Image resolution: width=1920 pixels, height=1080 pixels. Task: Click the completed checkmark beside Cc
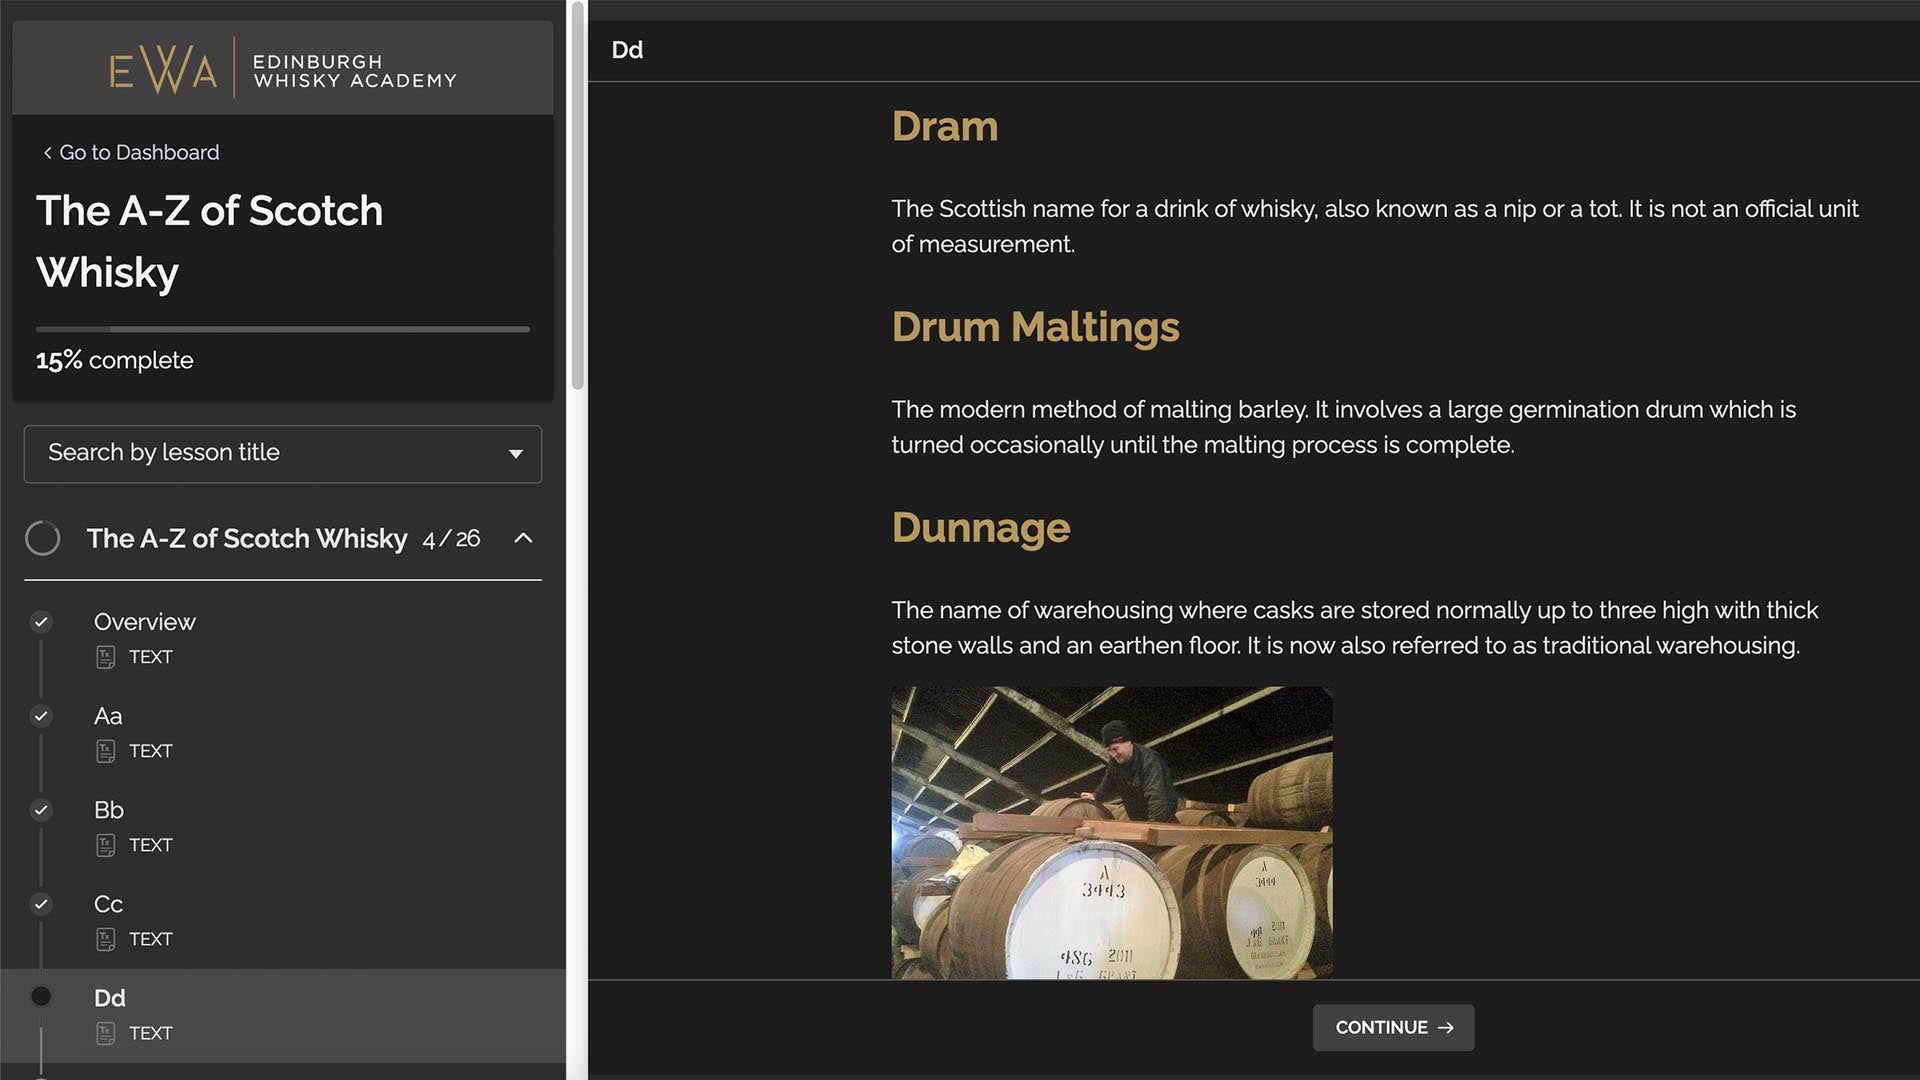pyautogui.click(x=41, y=904)
